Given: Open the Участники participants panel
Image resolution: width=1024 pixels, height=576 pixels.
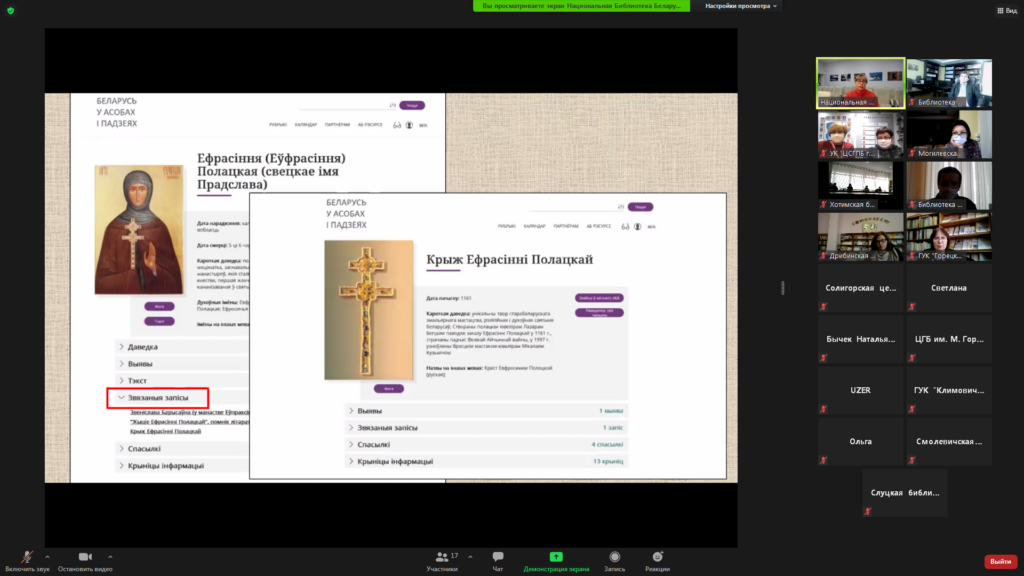Looking at the screenshot, I should [442, 561].
